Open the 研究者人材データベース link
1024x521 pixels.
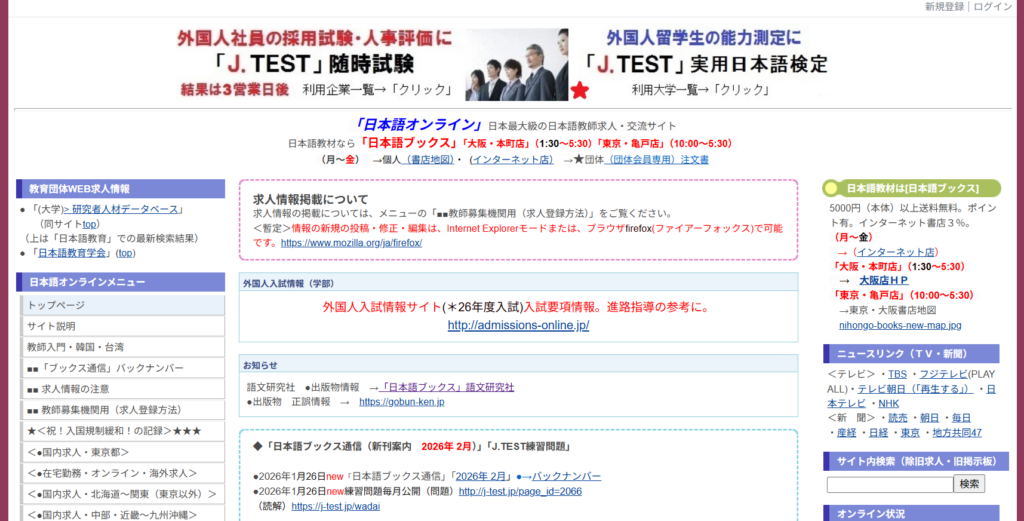click(x=123, y=209)
